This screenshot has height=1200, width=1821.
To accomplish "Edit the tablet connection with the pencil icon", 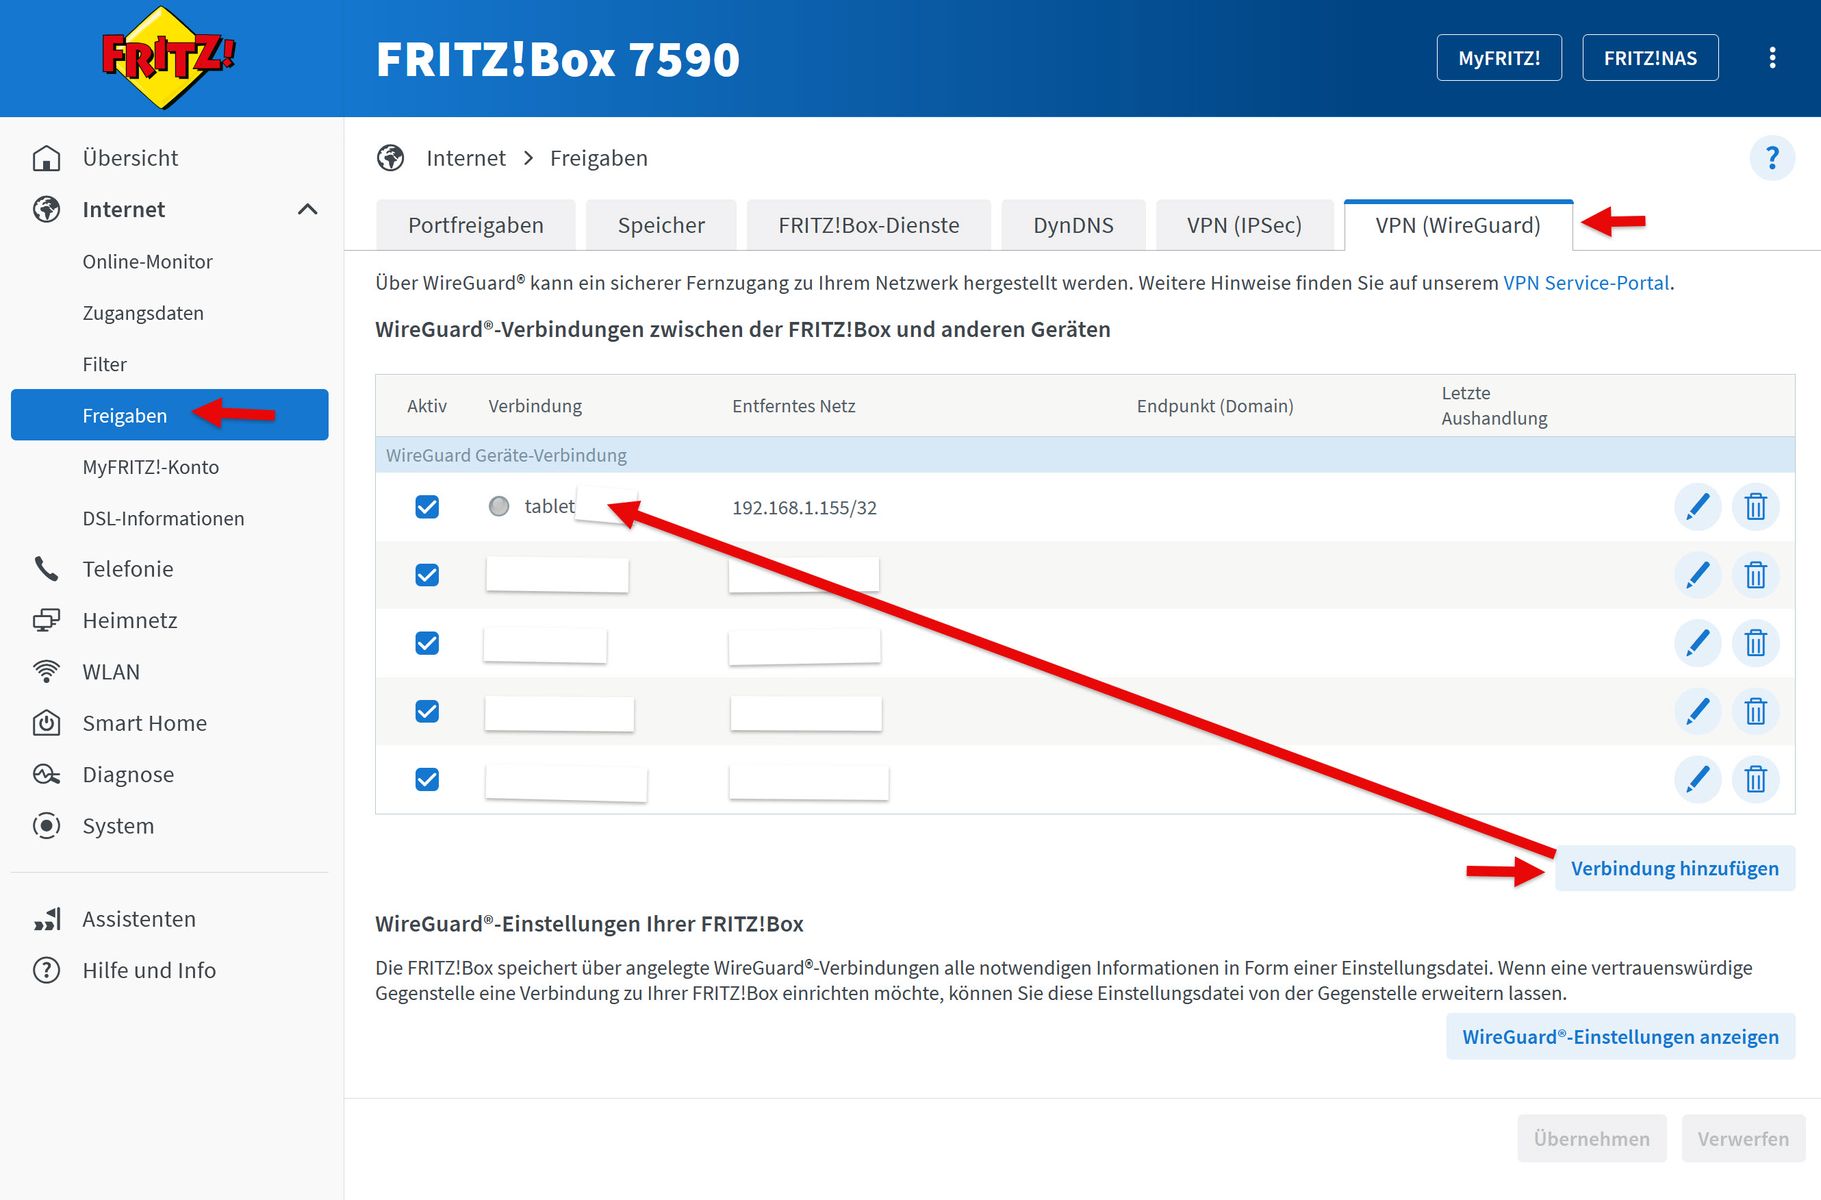I will point(1697,507).
